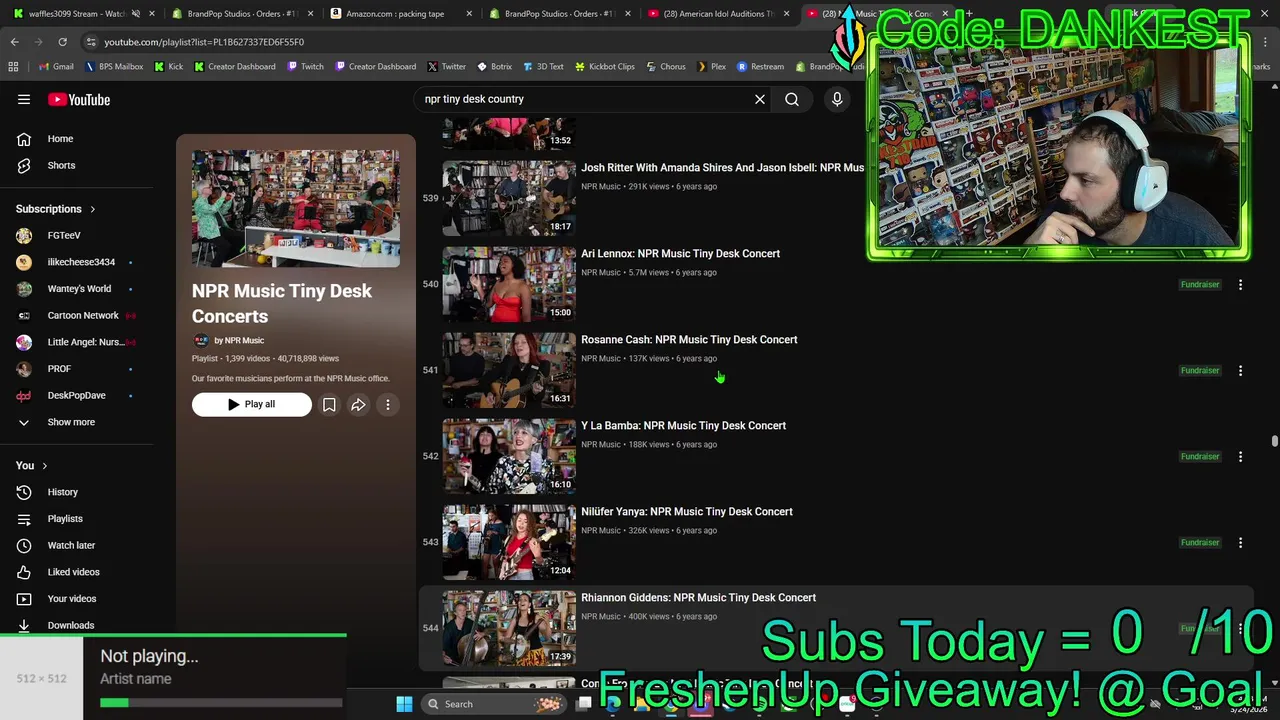
Task: Open Task View on the taskbar
Action: 584,704
